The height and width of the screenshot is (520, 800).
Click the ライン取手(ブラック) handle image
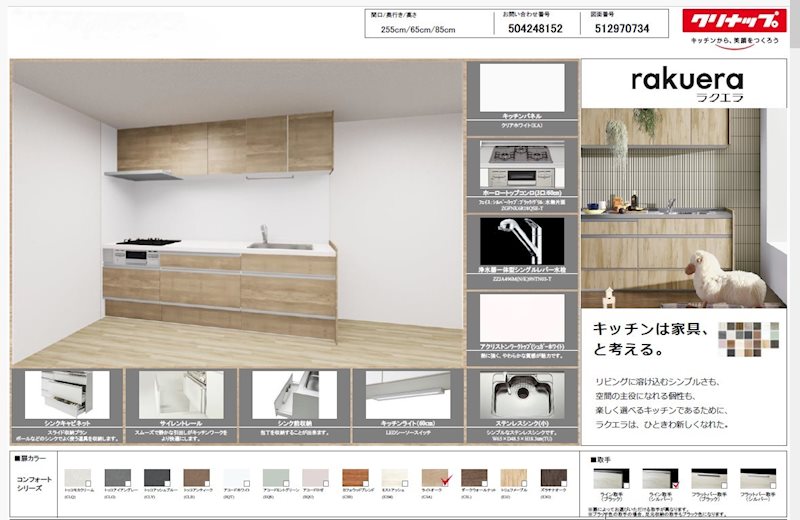coord(611,479)
